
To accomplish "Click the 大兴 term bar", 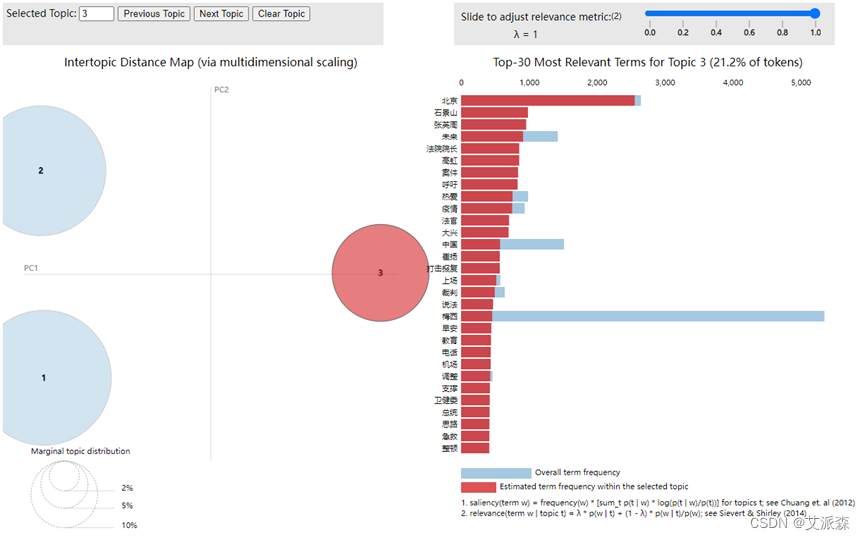I will point(485,232).
